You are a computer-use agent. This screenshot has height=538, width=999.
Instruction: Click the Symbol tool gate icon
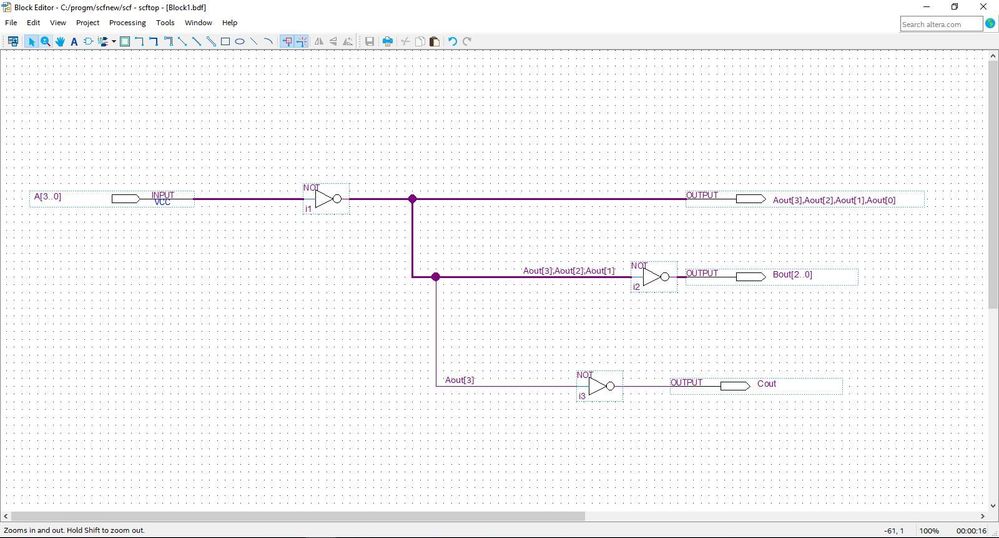pos(88,41)
